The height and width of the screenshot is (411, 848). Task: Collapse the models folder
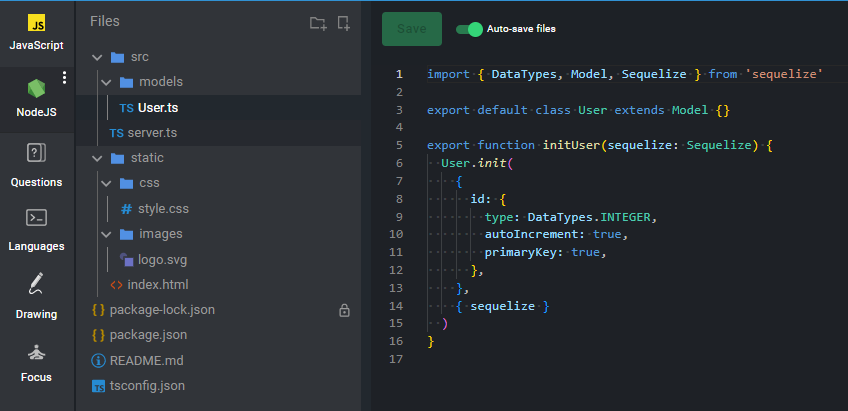click(106, 82)
